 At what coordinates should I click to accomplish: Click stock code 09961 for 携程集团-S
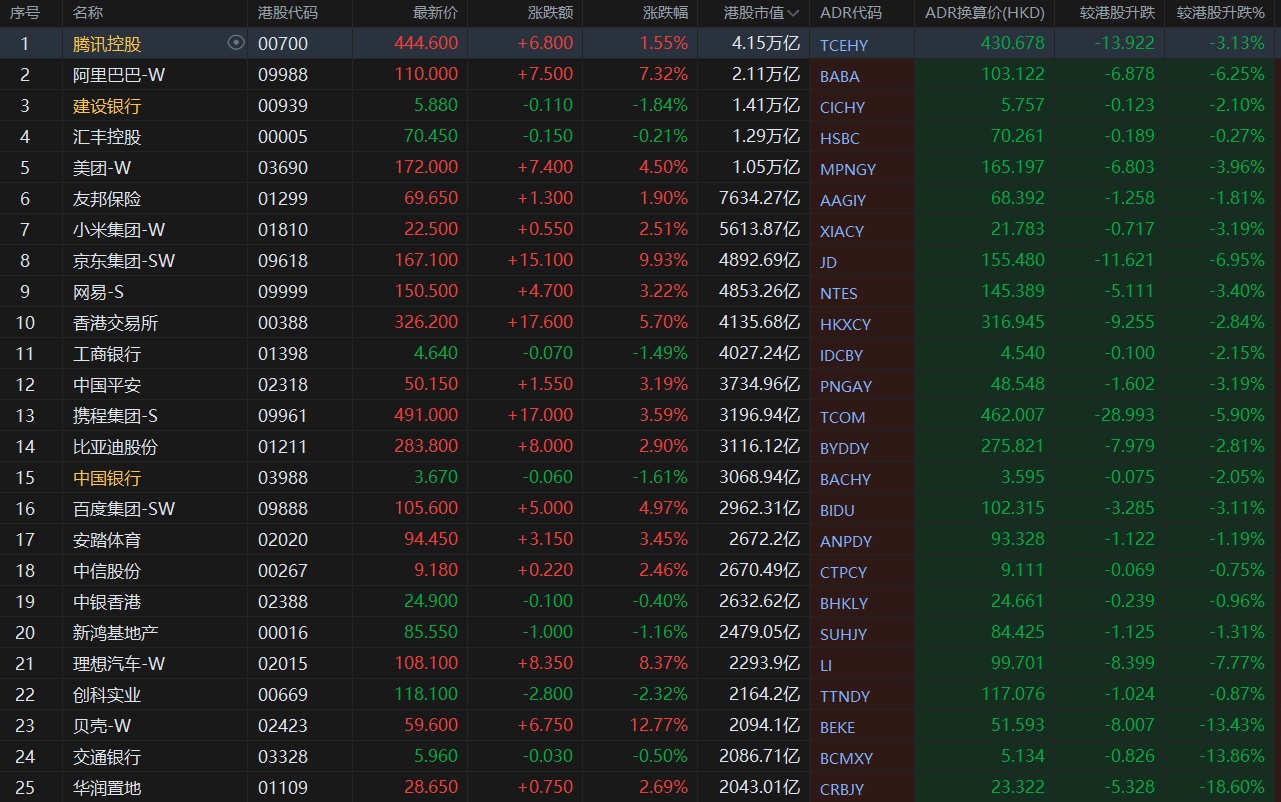(283, 415)
